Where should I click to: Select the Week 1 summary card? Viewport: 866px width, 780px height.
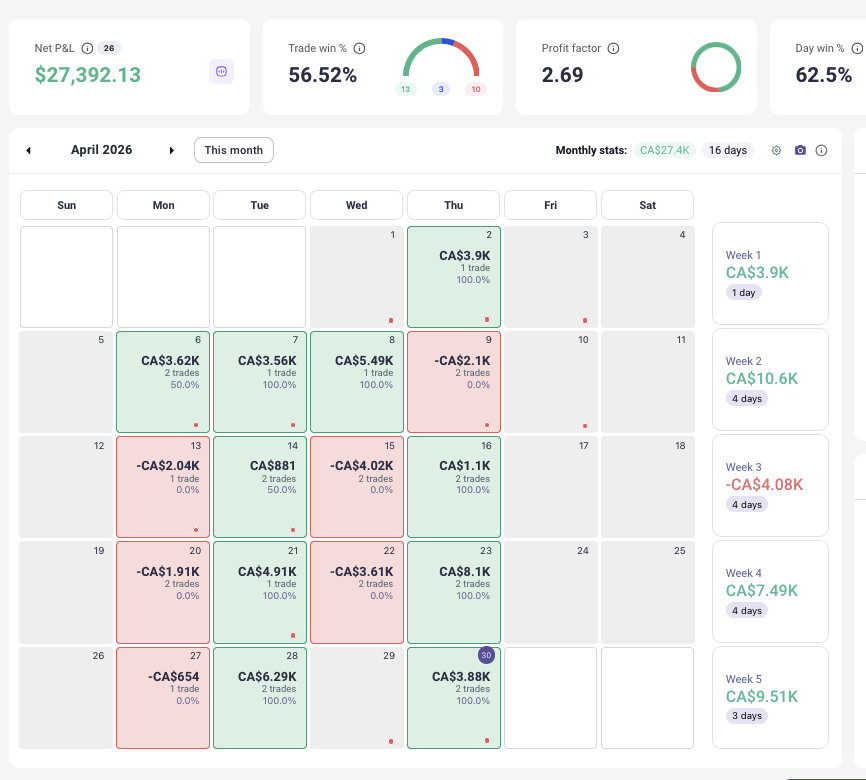770,273
